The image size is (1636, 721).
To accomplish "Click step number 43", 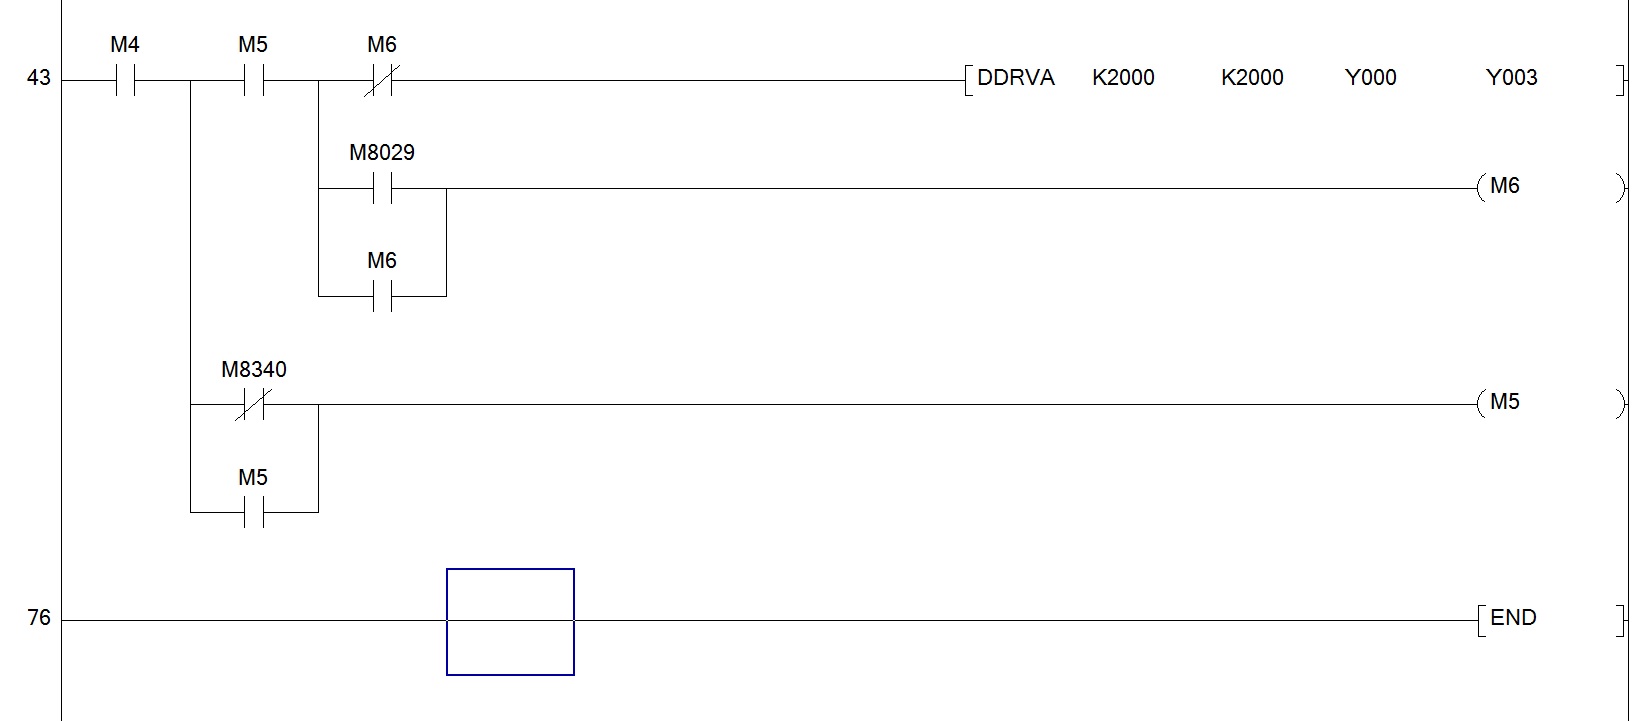I will tap(38, 78).
